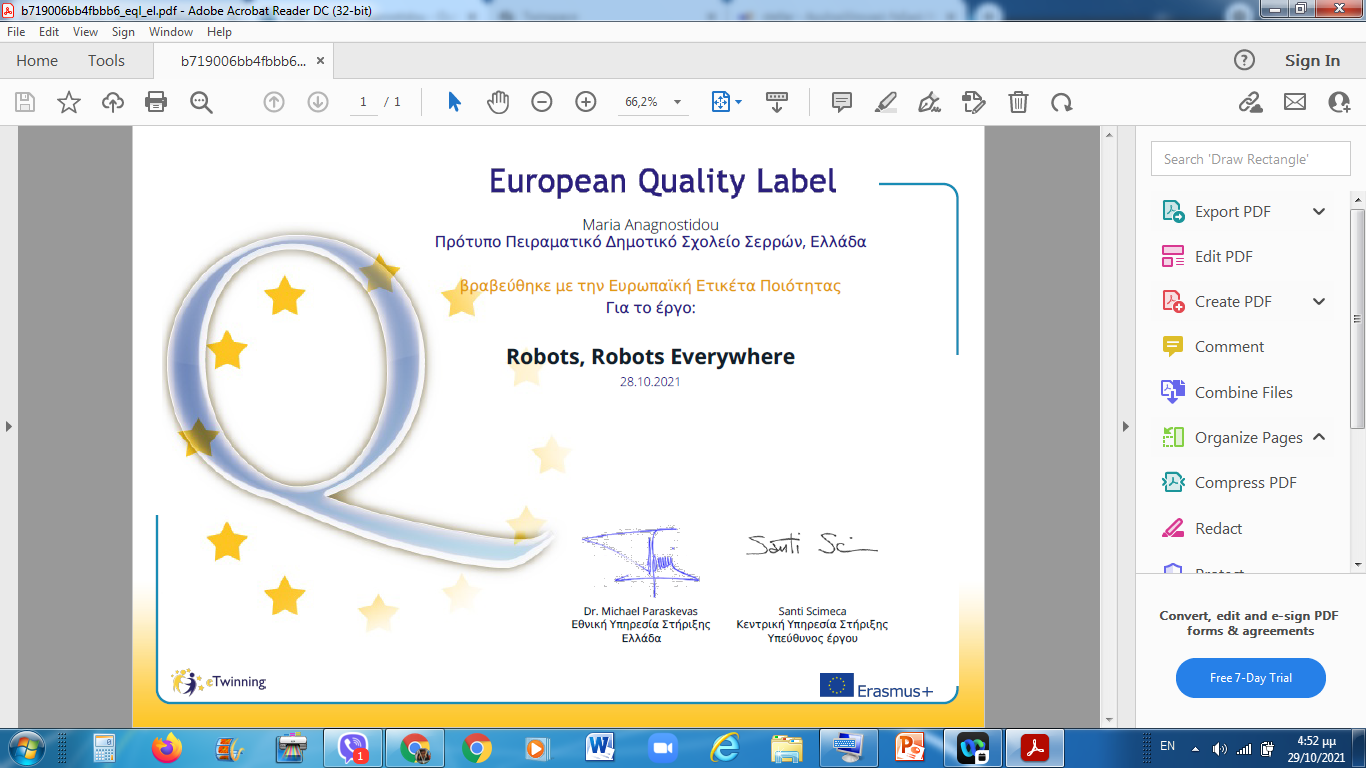Click the Zoom in plus icon

click(586, 102)
